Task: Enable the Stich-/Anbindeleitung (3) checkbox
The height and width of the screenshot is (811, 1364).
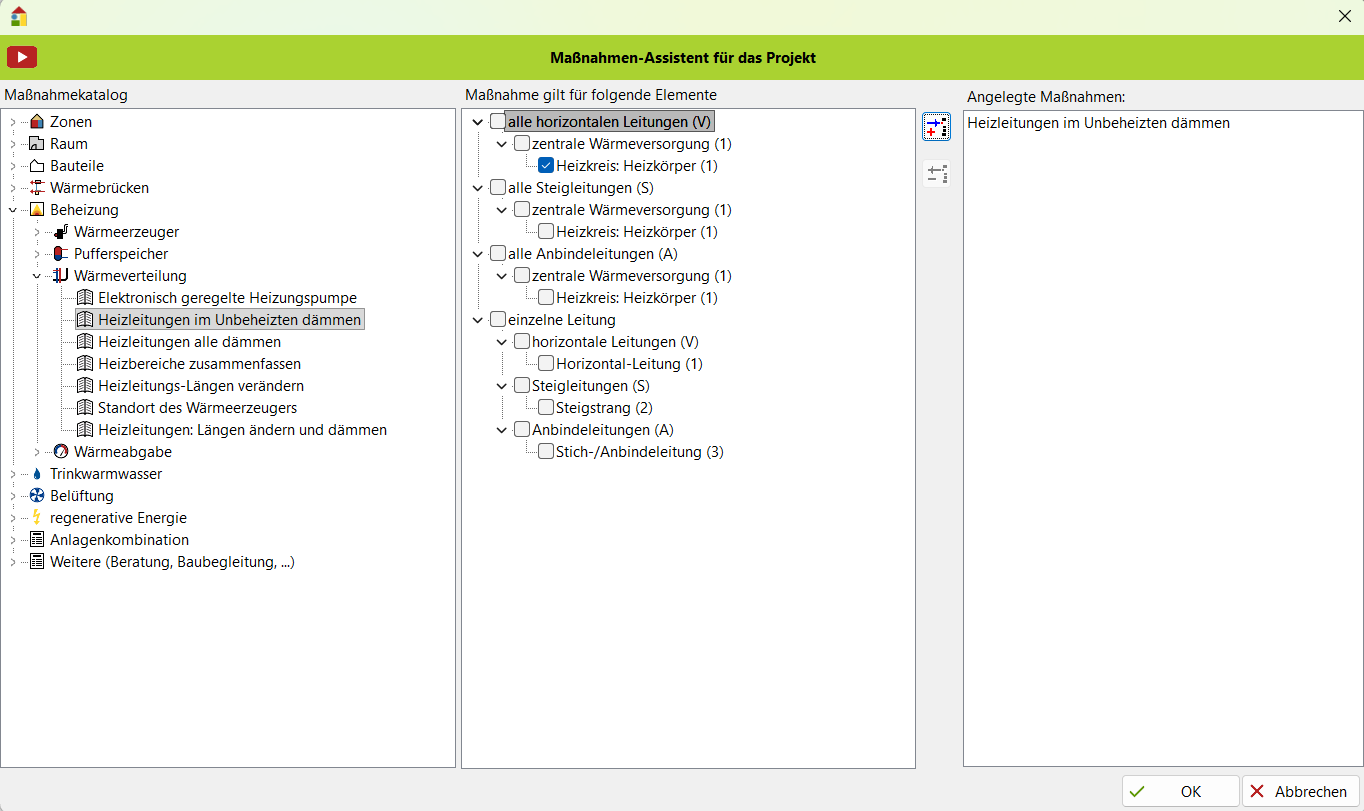Action: [546, 452]
